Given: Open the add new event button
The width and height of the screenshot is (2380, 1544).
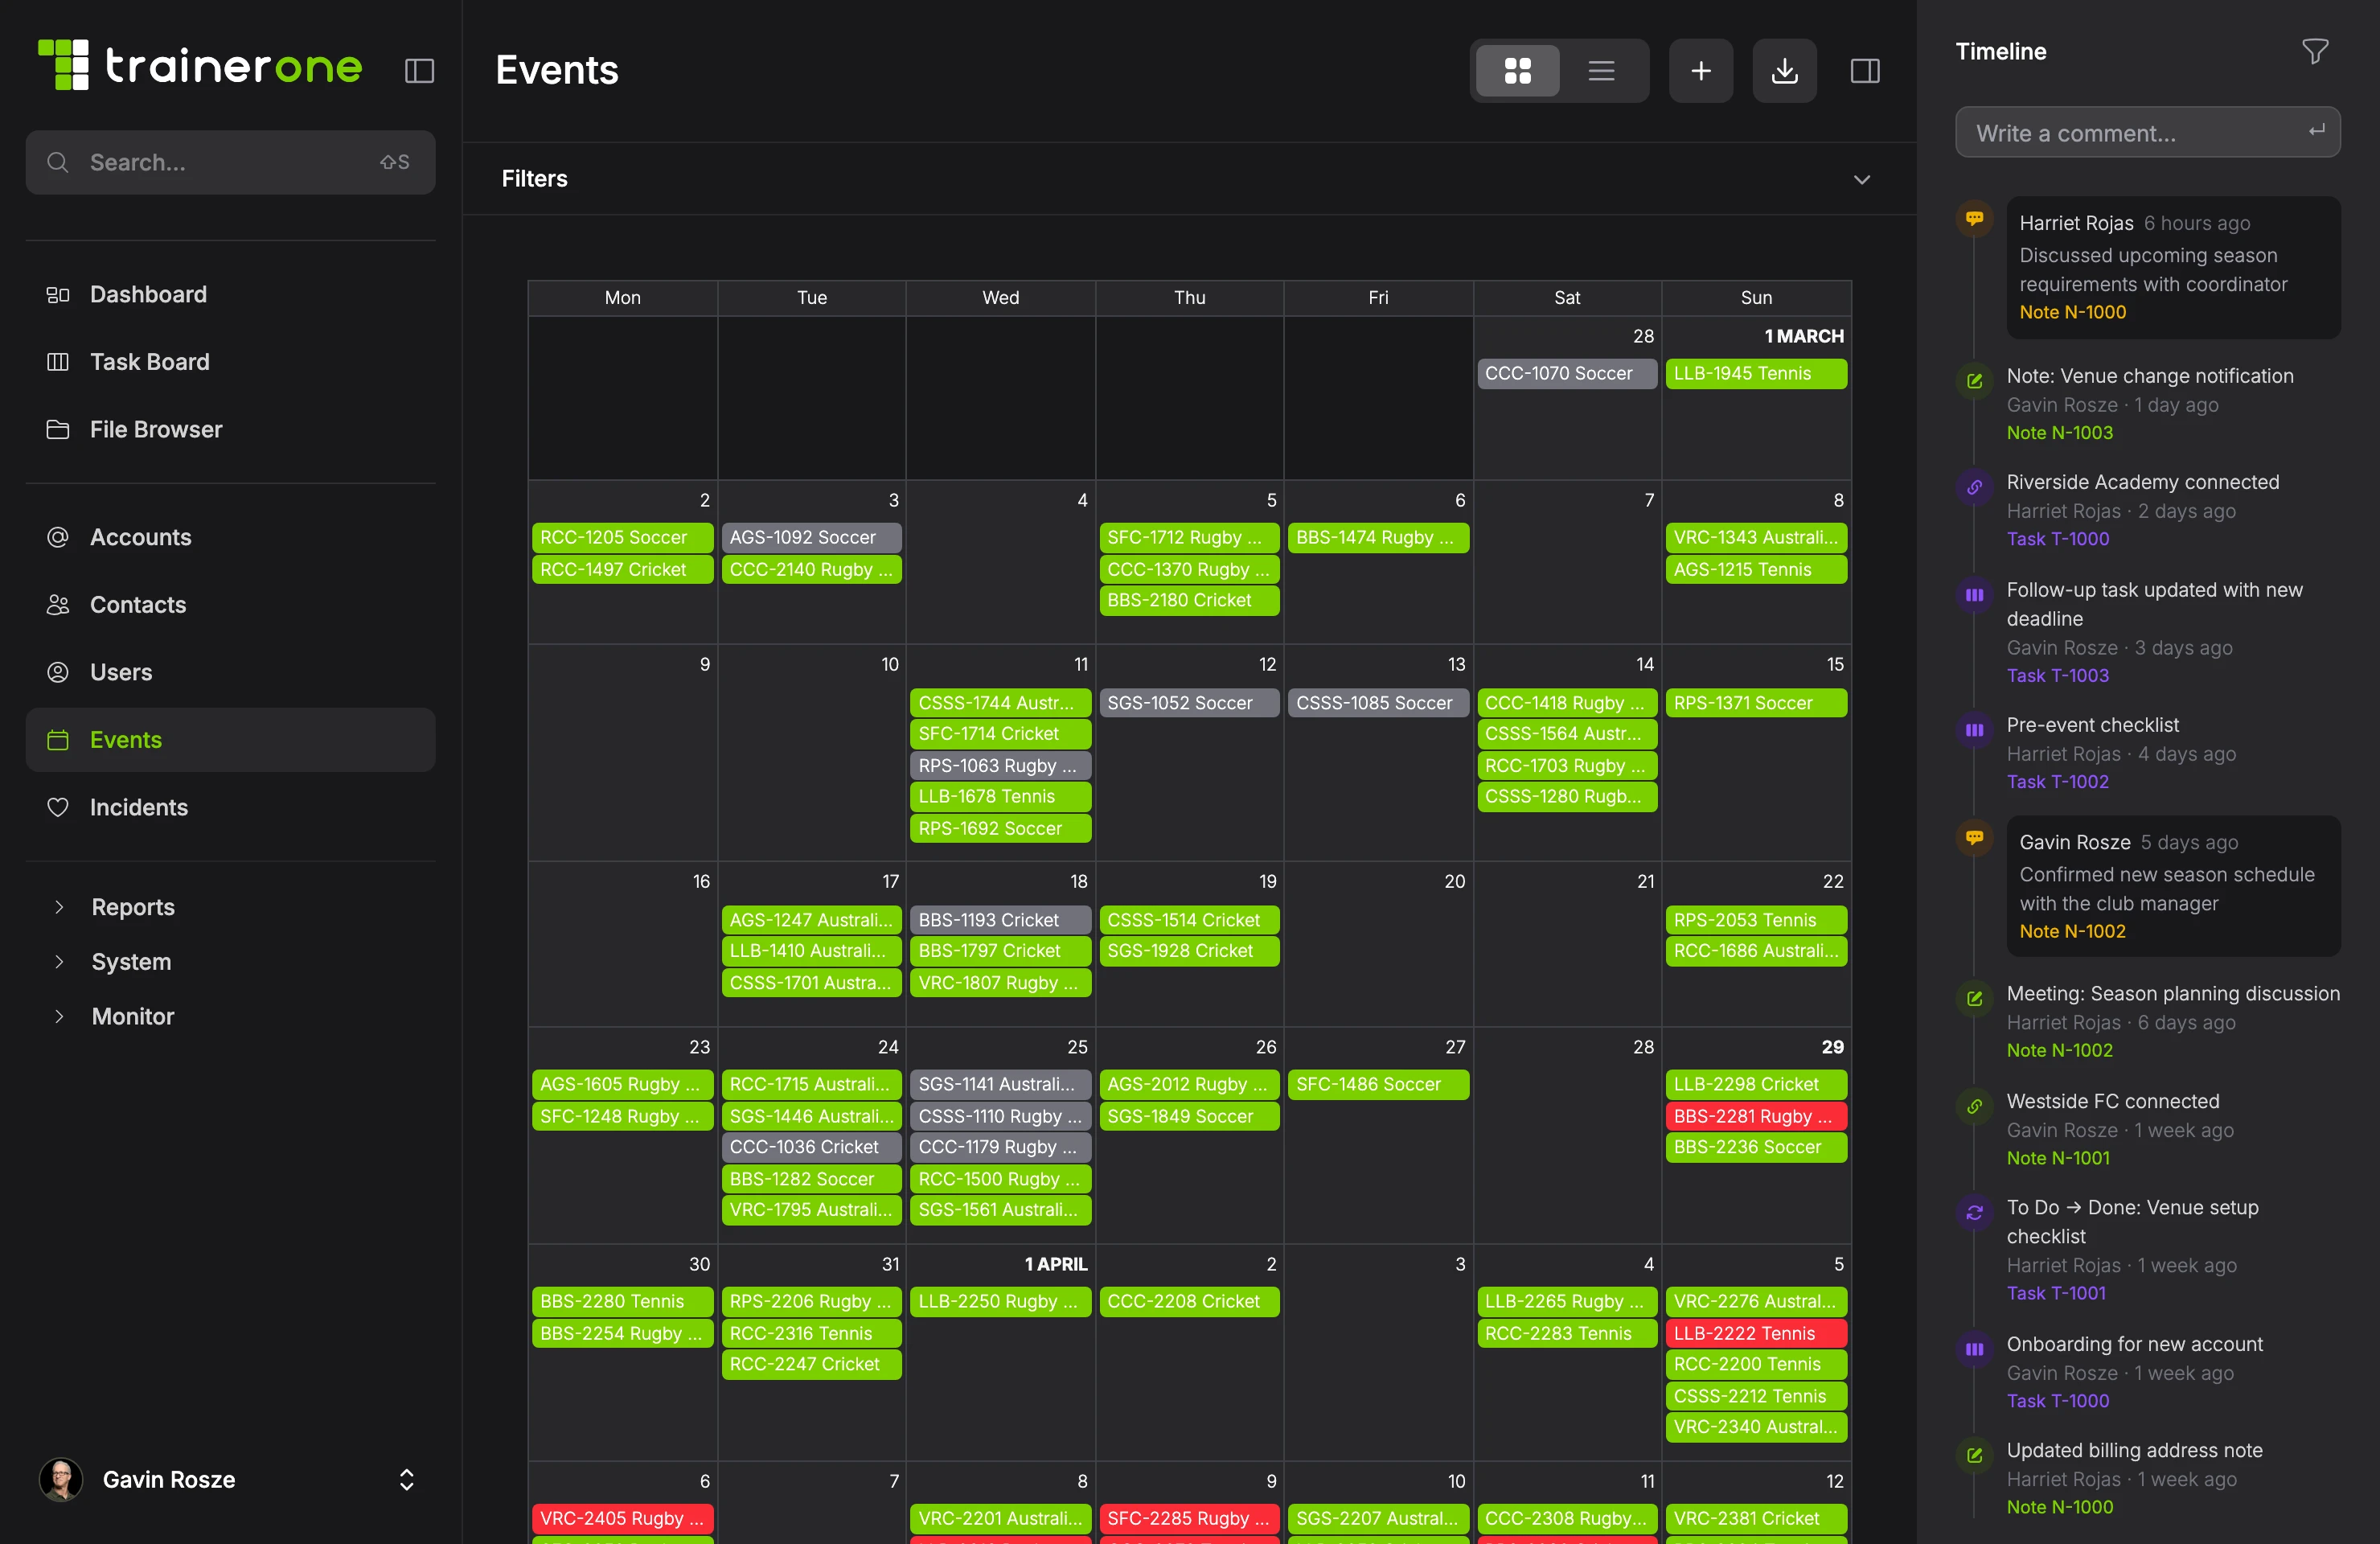Looking at the screenshot, I should click(1700, 70).
